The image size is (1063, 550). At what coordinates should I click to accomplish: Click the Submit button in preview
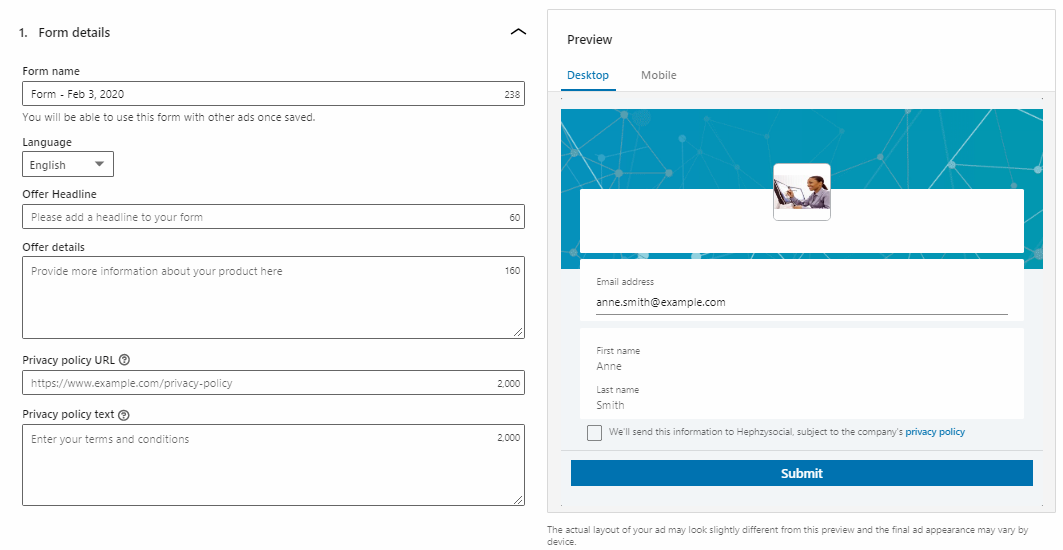(801, 473)
